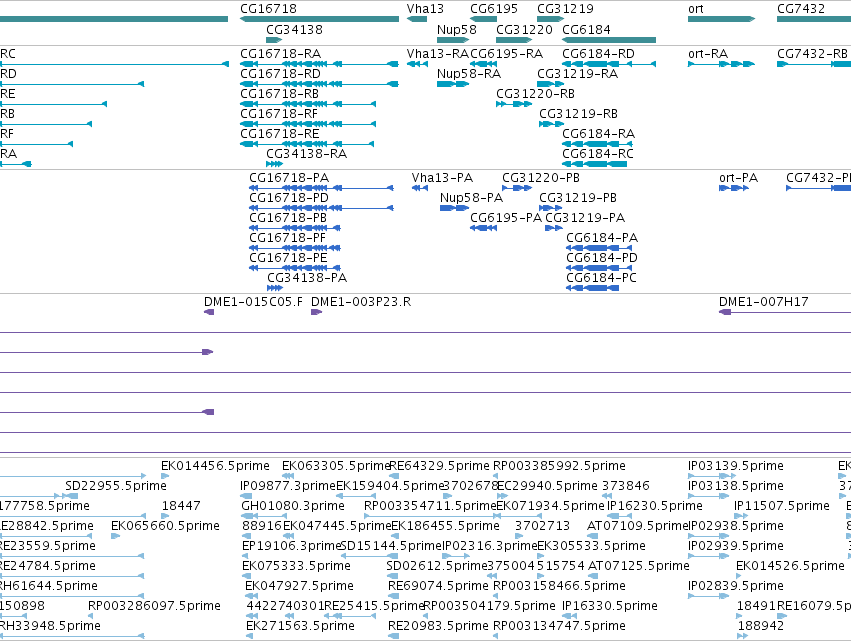Image resolution: width=851 pixels, height=641 pixels.
Task: Click the CG31220 gene label
Action: pyautogui.click(x=524, y=29)
